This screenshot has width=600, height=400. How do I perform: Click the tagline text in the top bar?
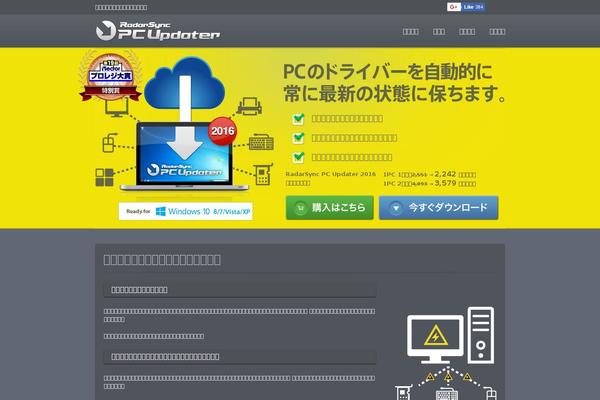click(121, 7)
